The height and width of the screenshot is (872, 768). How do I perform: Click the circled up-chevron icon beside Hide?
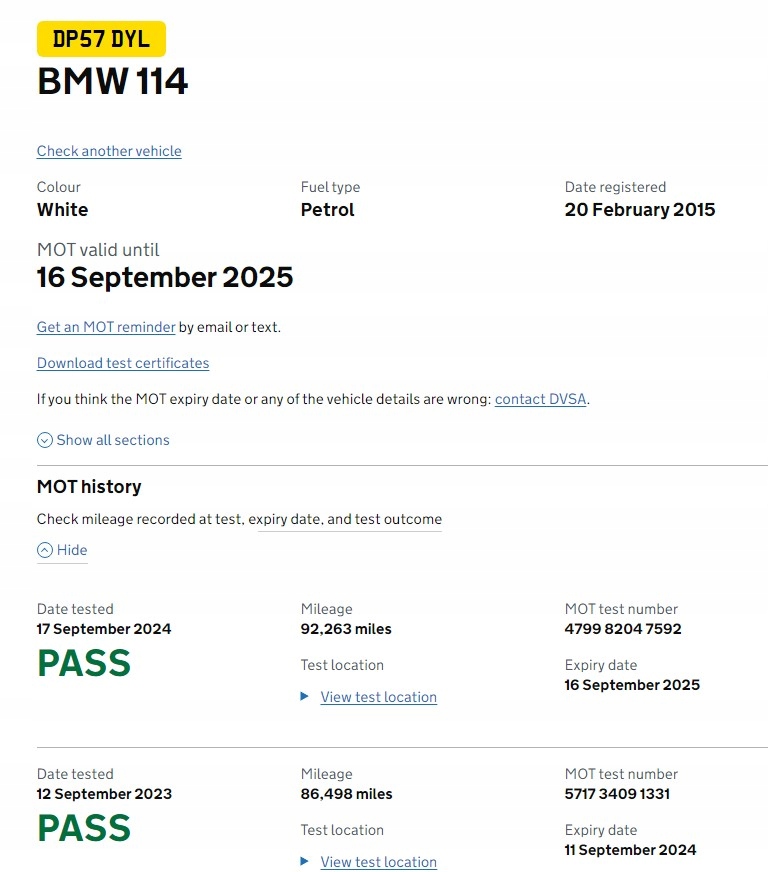click(45, 550)
